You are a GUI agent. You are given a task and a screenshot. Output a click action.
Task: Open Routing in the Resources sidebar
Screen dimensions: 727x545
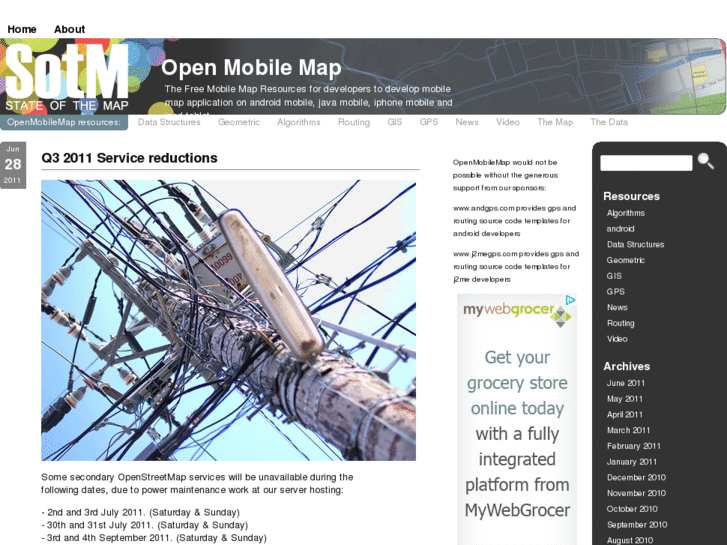coord(620,323)
